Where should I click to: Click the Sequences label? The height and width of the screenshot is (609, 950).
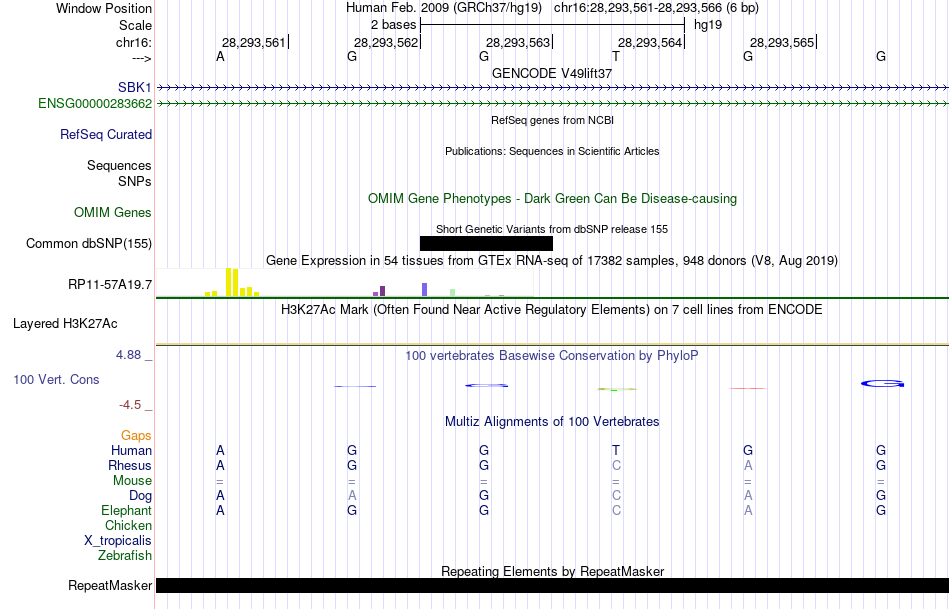tap(119, 165)
